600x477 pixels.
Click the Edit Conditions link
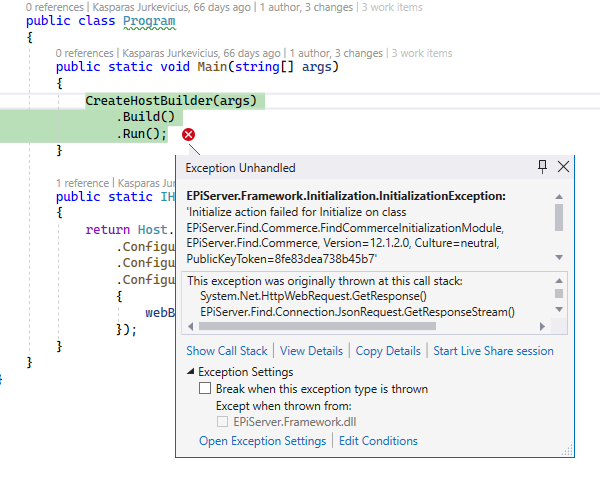click(378, 441)
